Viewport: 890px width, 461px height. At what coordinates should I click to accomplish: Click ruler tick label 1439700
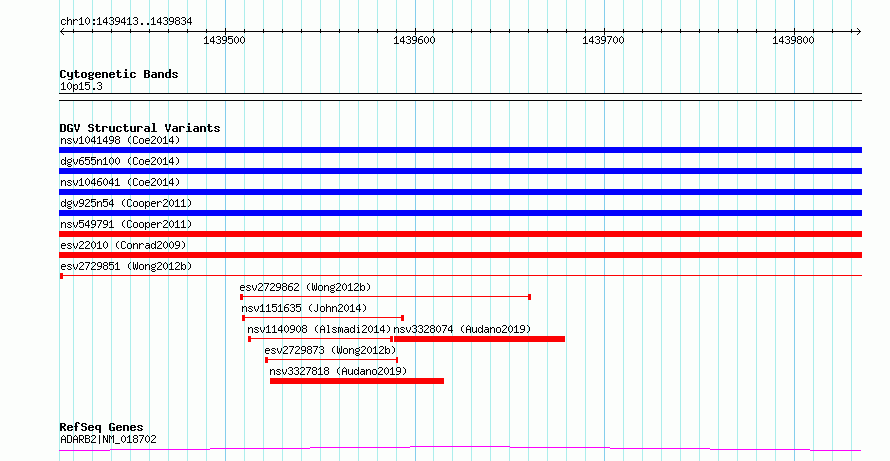pyautogui.click(x=603, y=40)
